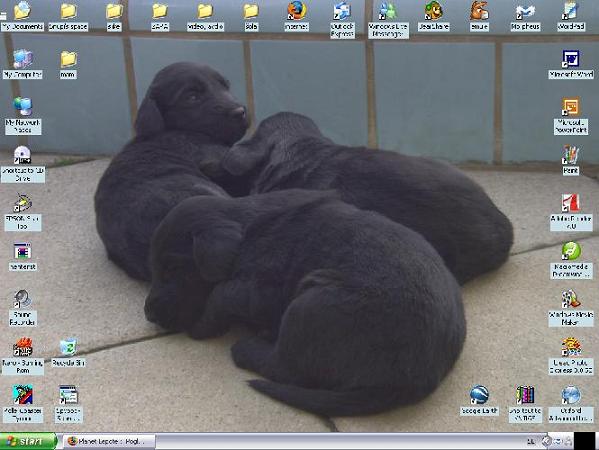Open the desktop folder under the second top-row folder
The height and width of the screenshot is (450, 599).
(x=68, y=64)
